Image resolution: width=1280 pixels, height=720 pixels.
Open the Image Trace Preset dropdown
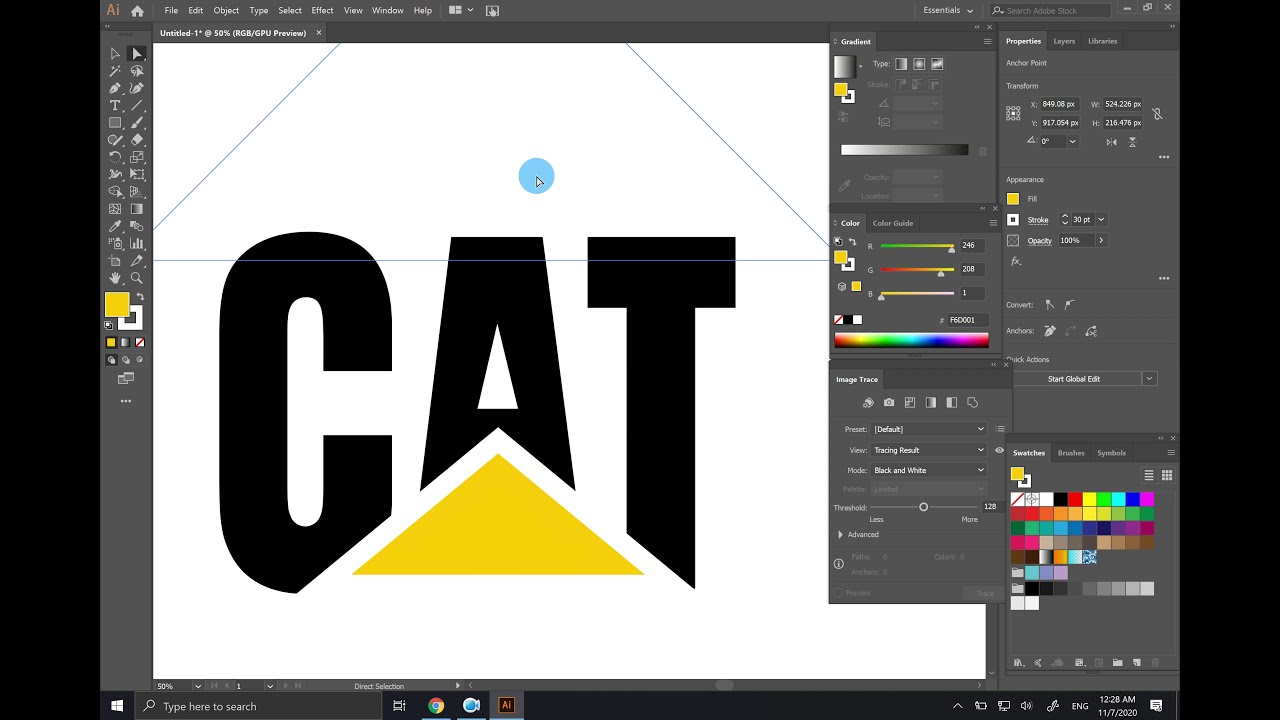929,429
